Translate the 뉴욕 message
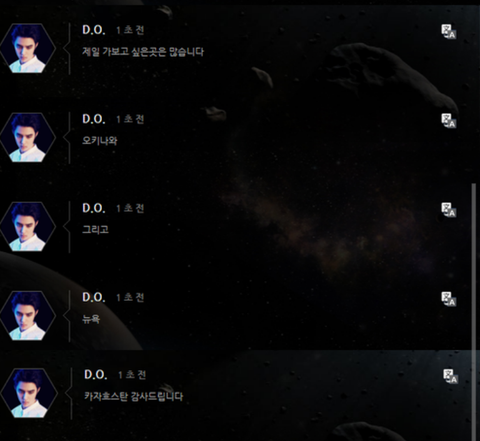The height and width of the screenshot is (441, 480). click(449, 299)
